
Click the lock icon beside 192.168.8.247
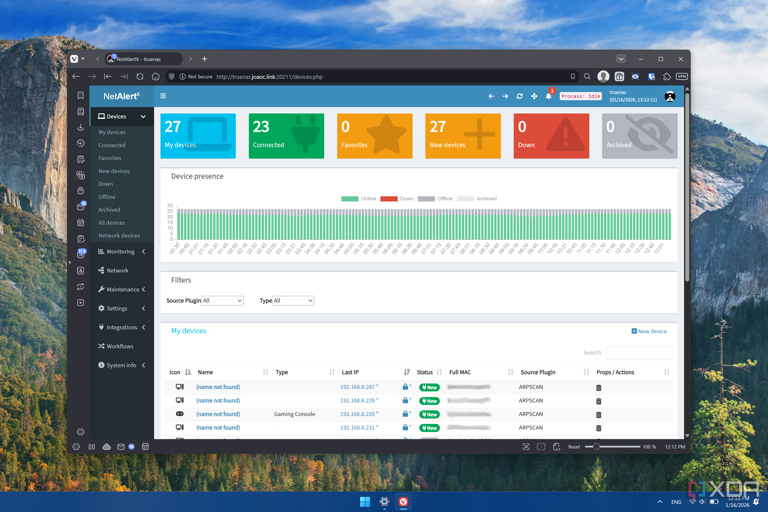click(x=405, y=387)
